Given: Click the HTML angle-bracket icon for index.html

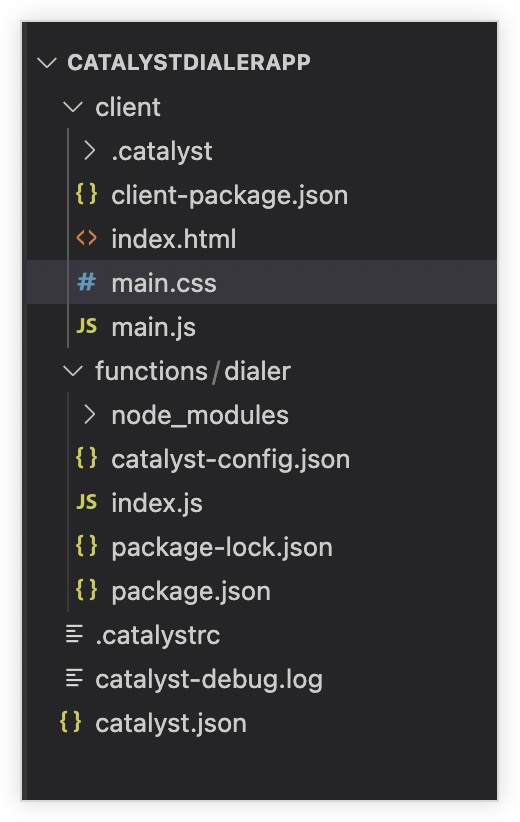Looking at the screenshot, I should 86,238.
